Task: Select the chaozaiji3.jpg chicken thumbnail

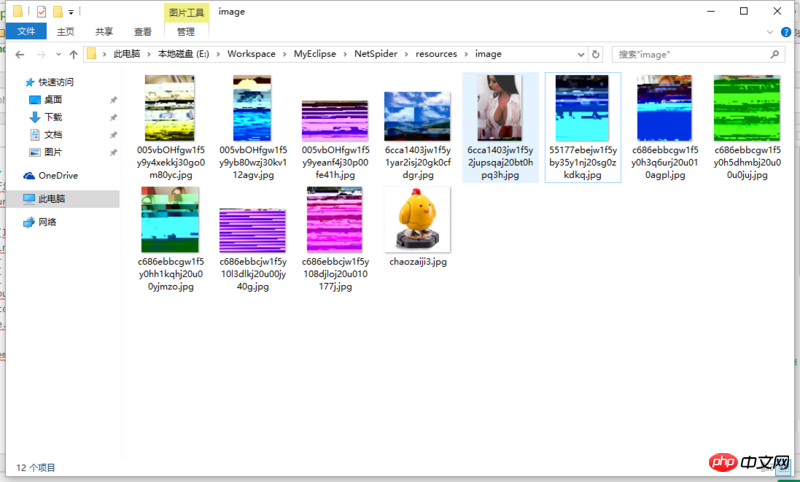Action: (x=417, y=219)
